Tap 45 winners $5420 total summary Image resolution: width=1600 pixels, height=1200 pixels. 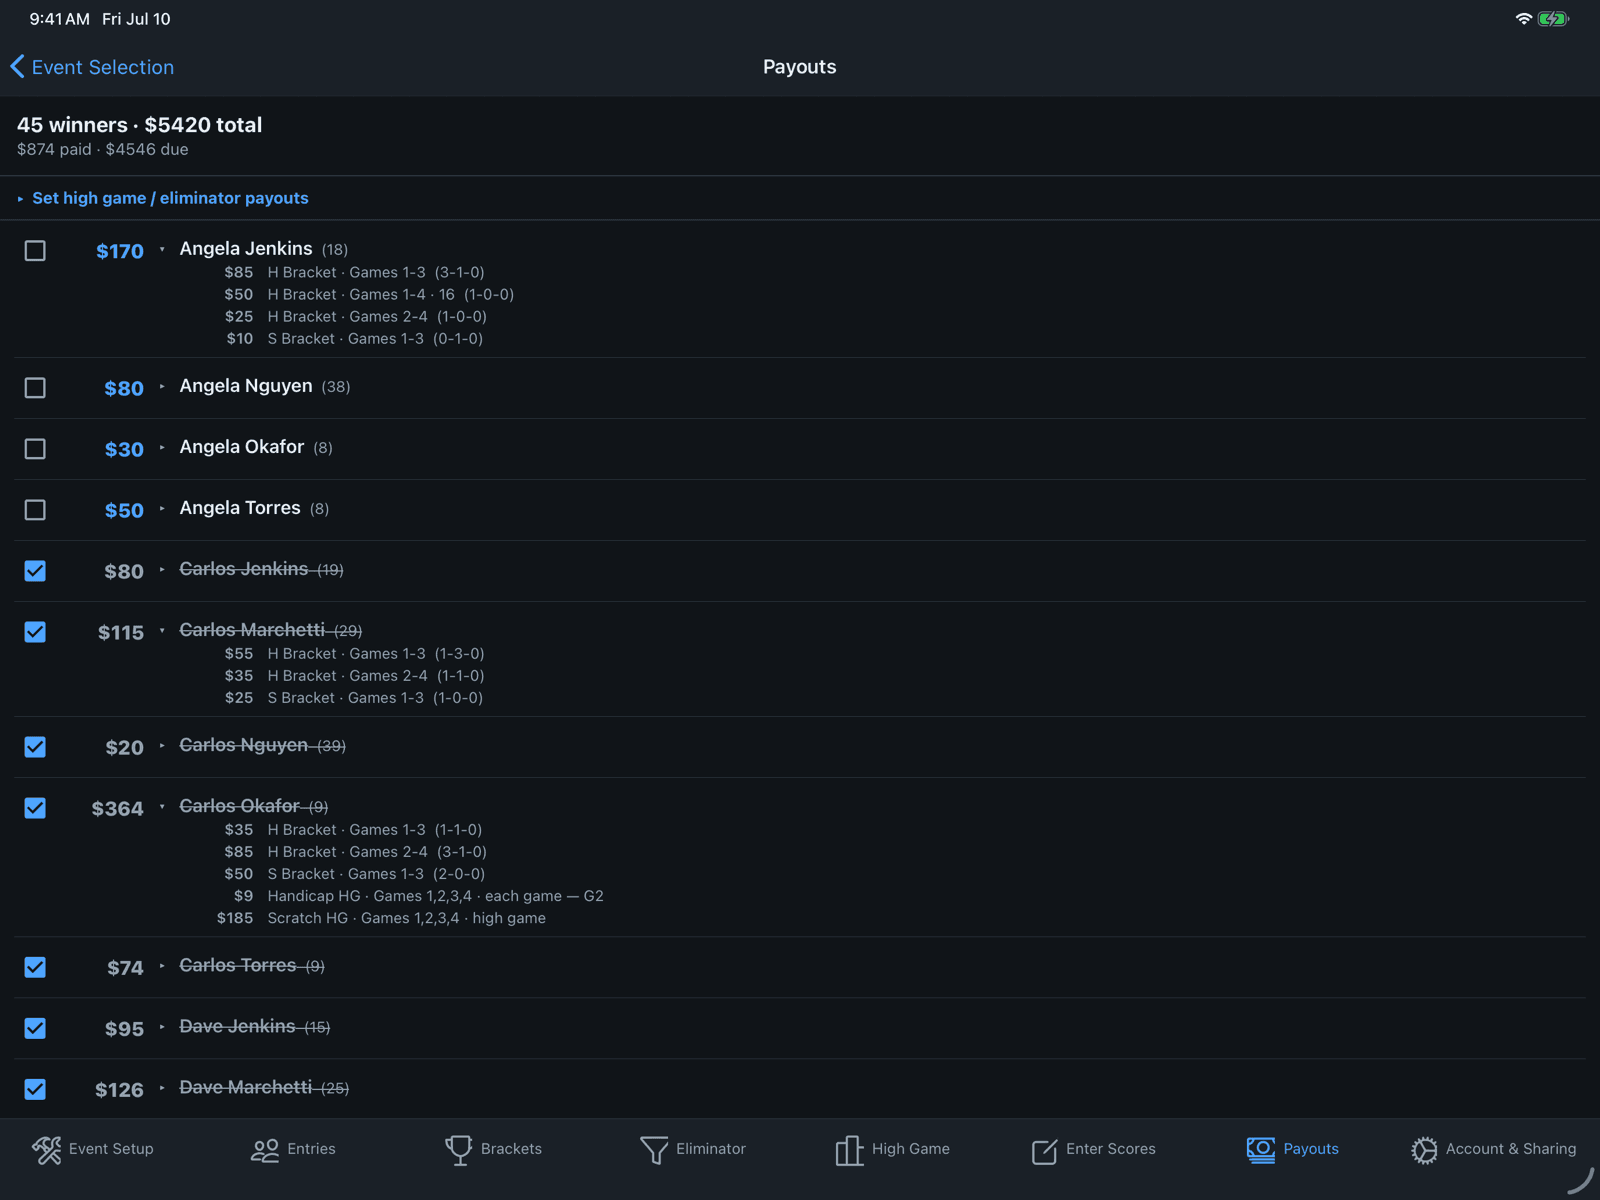point(140,125)
